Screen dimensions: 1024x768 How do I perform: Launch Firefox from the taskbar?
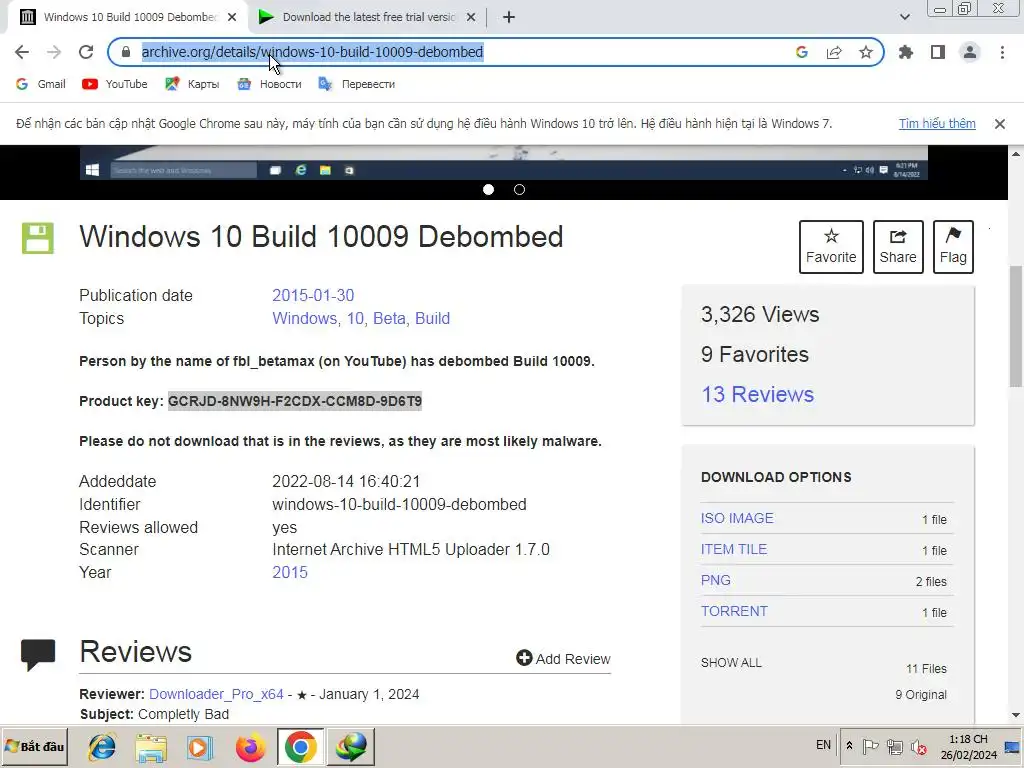click(x=250, y=747)
